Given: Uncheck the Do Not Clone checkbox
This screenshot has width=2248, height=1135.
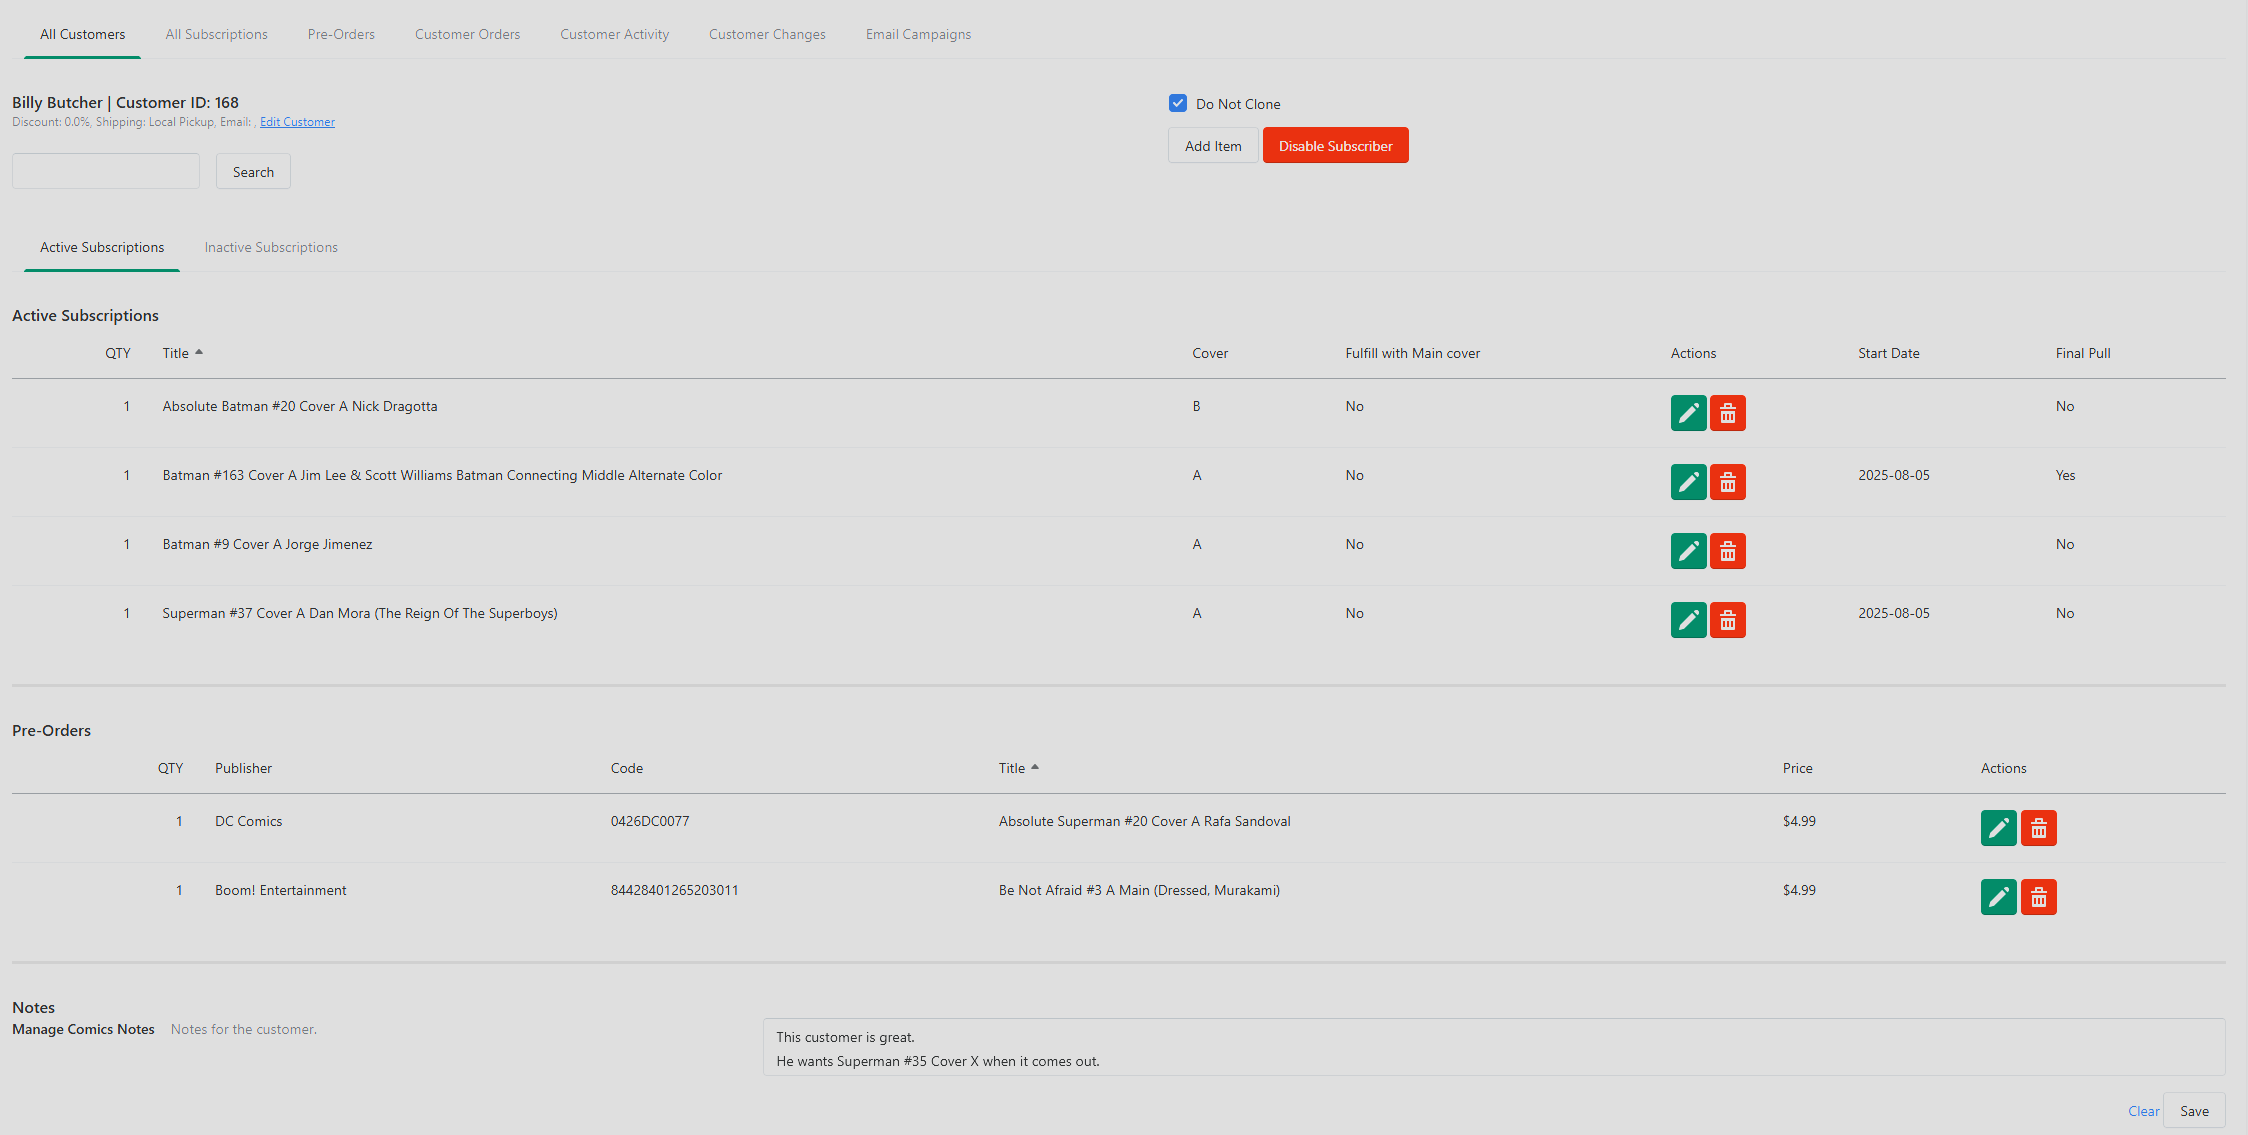Looking at the screenshot, I should 1178,103.
